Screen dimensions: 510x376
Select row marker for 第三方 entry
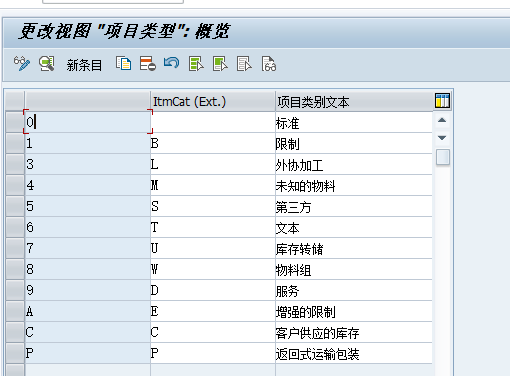pos(15,206)
